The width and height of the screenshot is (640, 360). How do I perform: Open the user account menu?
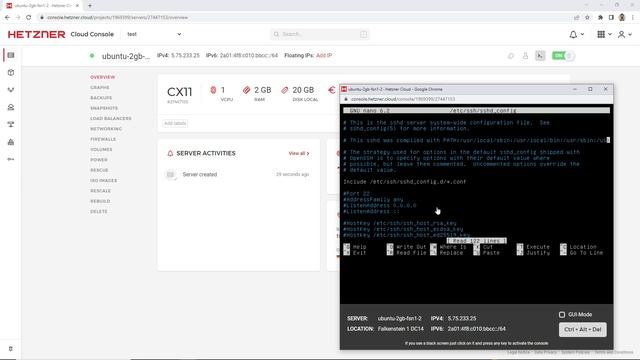621,35
